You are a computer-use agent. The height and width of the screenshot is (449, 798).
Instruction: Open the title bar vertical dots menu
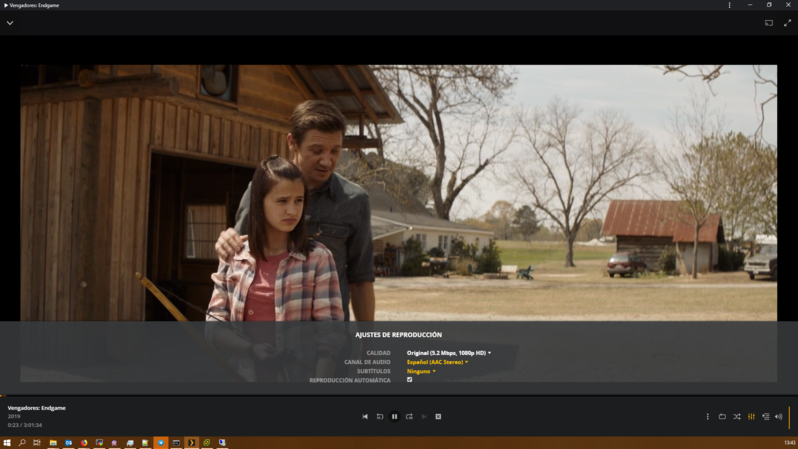[x=729, y=5]
